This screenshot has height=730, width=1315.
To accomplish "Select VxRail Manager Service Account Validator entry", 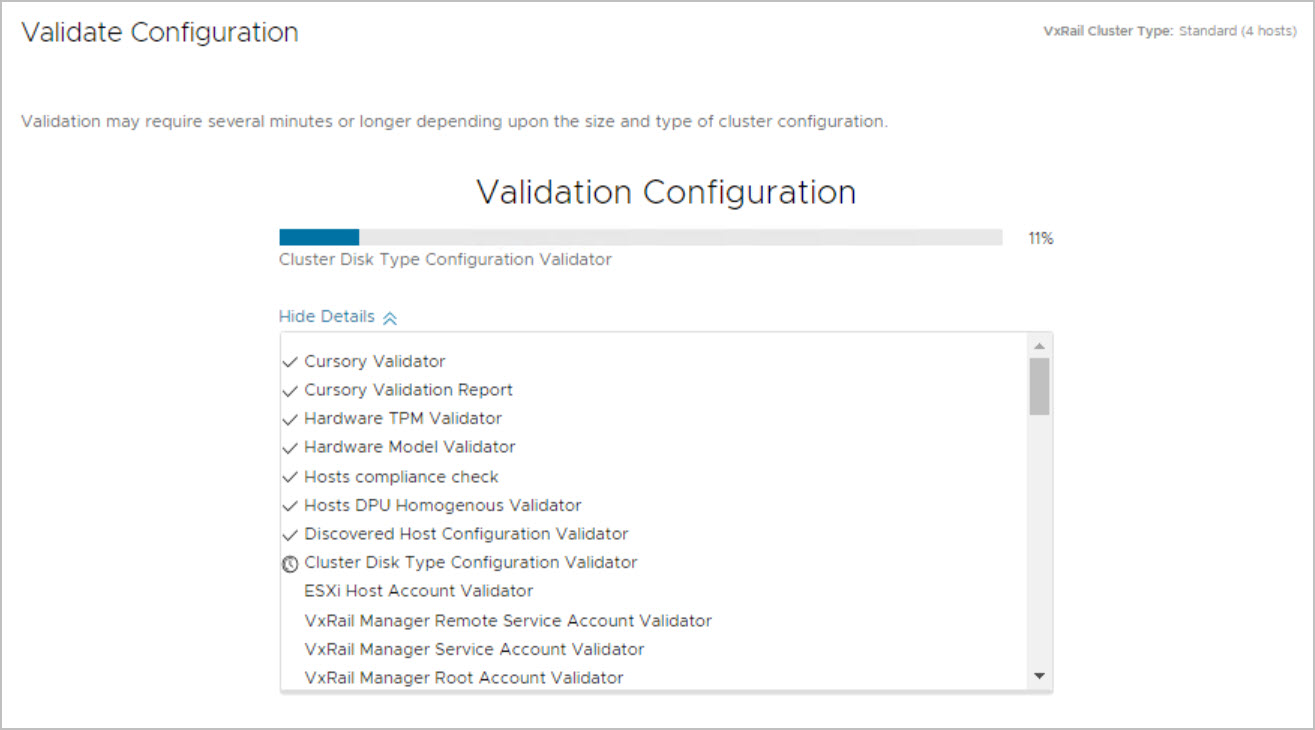I will pos(474,649).
